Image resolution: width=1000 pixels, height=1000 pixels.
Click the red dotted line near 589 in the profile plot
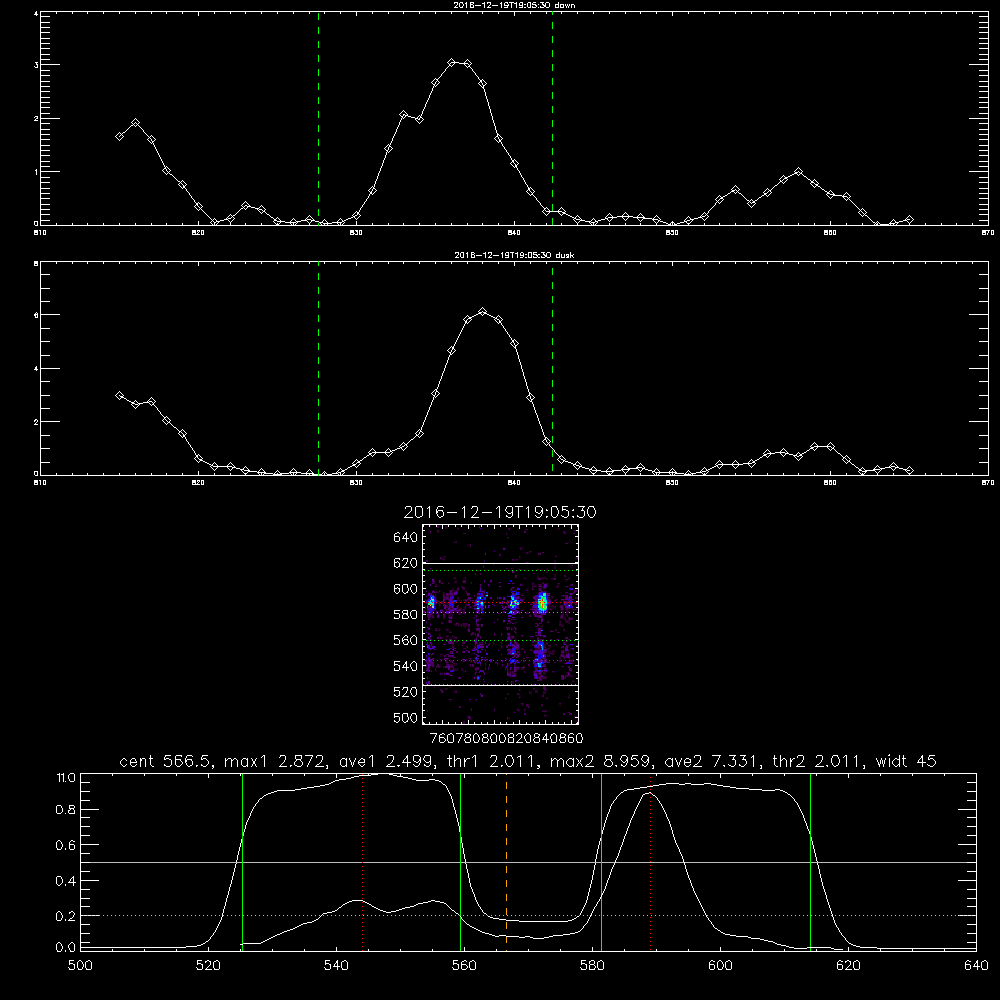651,861
